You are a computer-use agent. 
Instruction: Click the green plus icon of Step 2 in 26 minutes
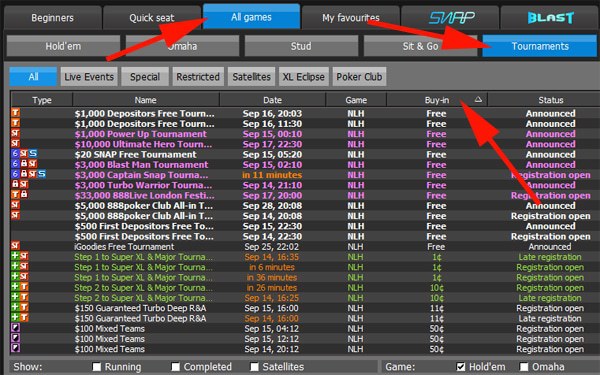pos(15,287)
